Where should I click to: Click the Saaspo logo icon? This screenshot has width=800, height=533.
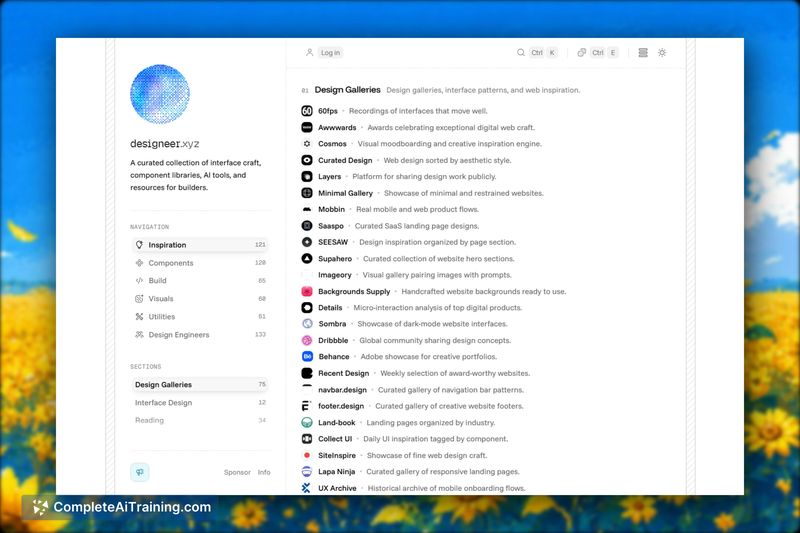click(307, 225)
